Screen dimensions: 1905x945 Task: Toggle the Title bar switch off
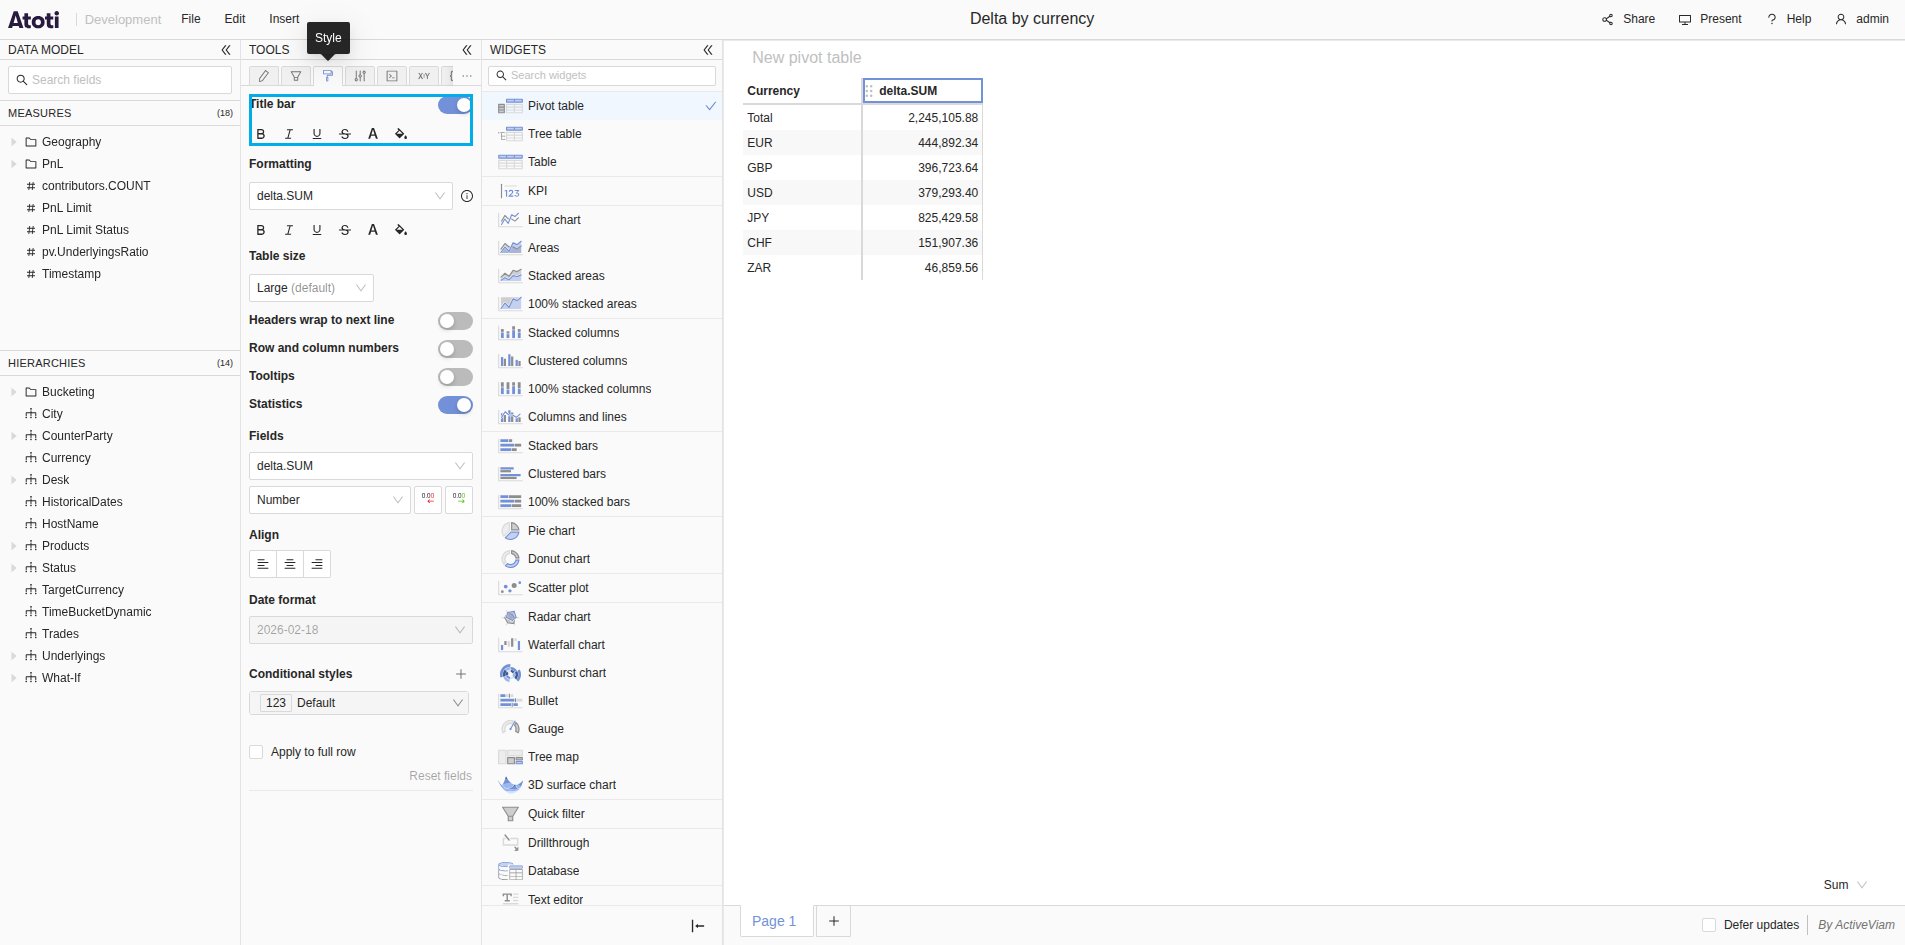tap(455, 105)
